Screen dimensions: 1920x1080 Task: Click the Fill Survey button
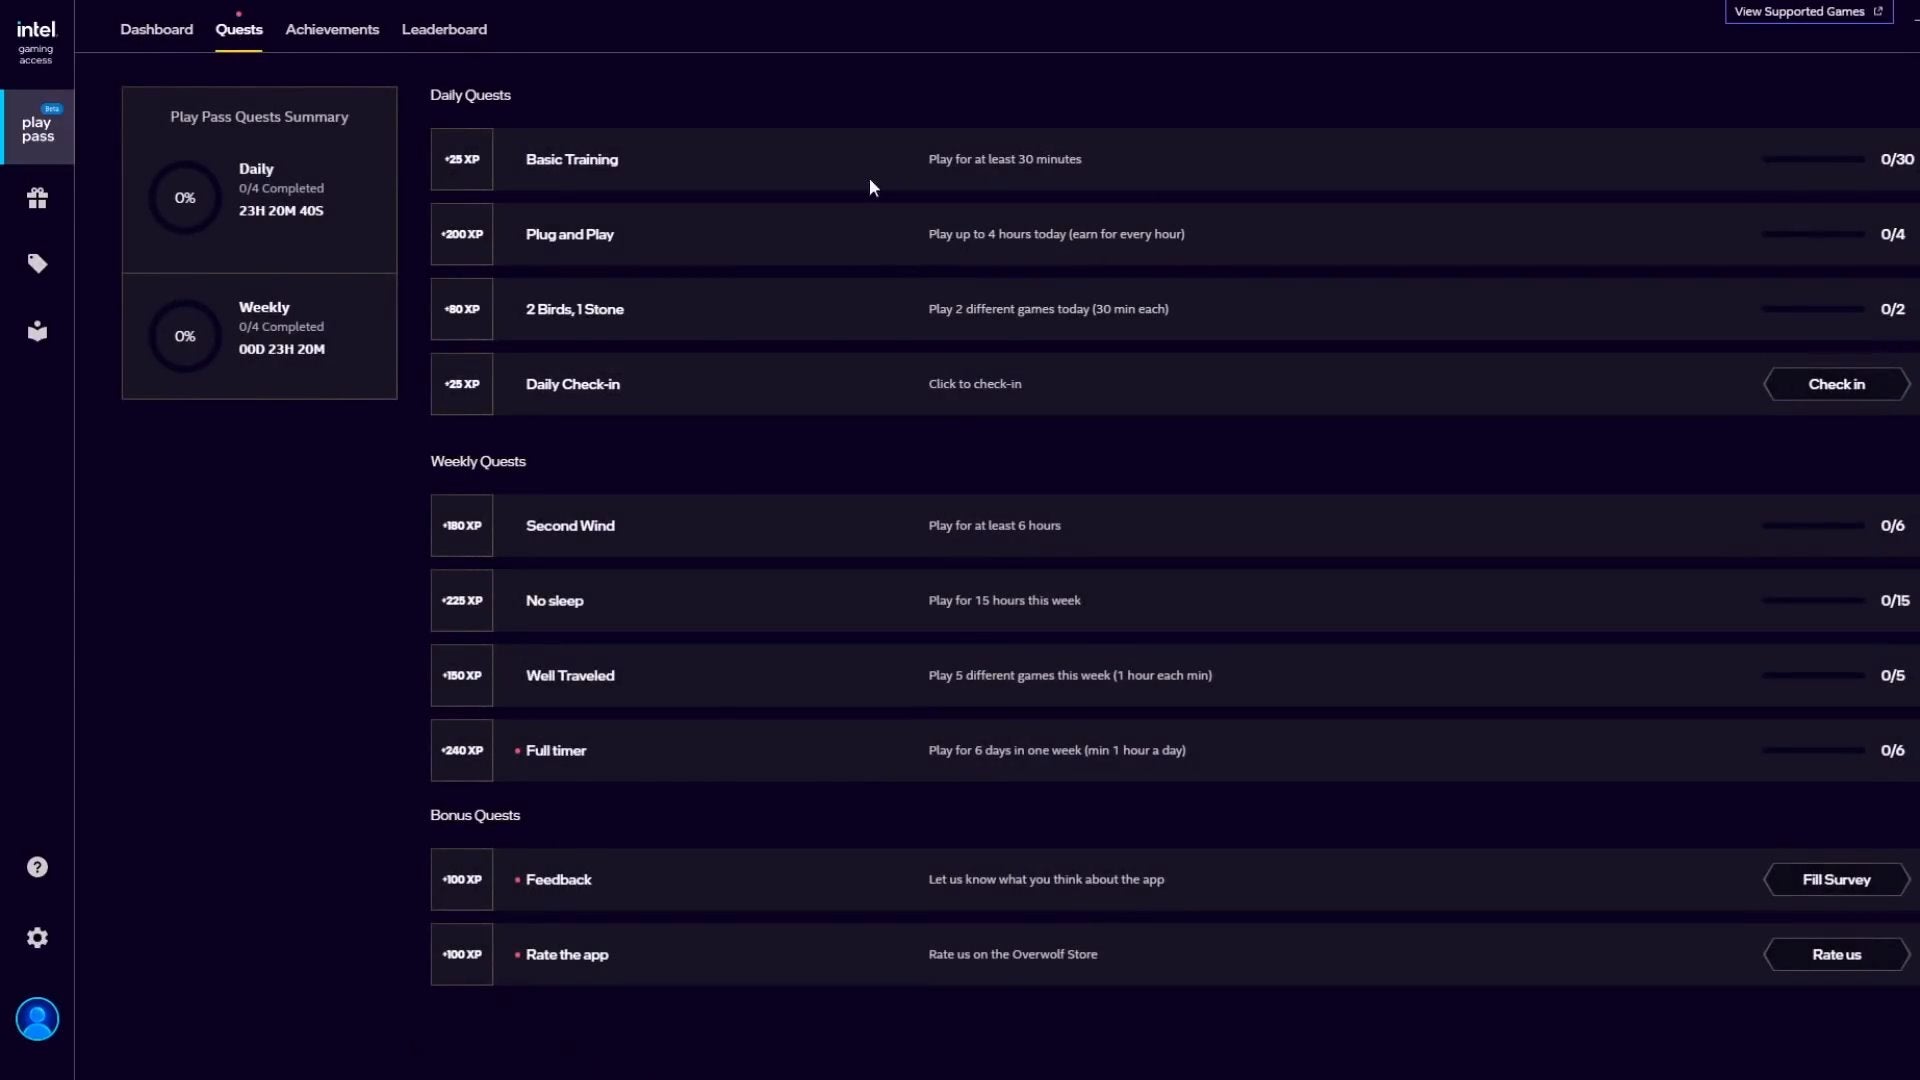point(1836,880)
